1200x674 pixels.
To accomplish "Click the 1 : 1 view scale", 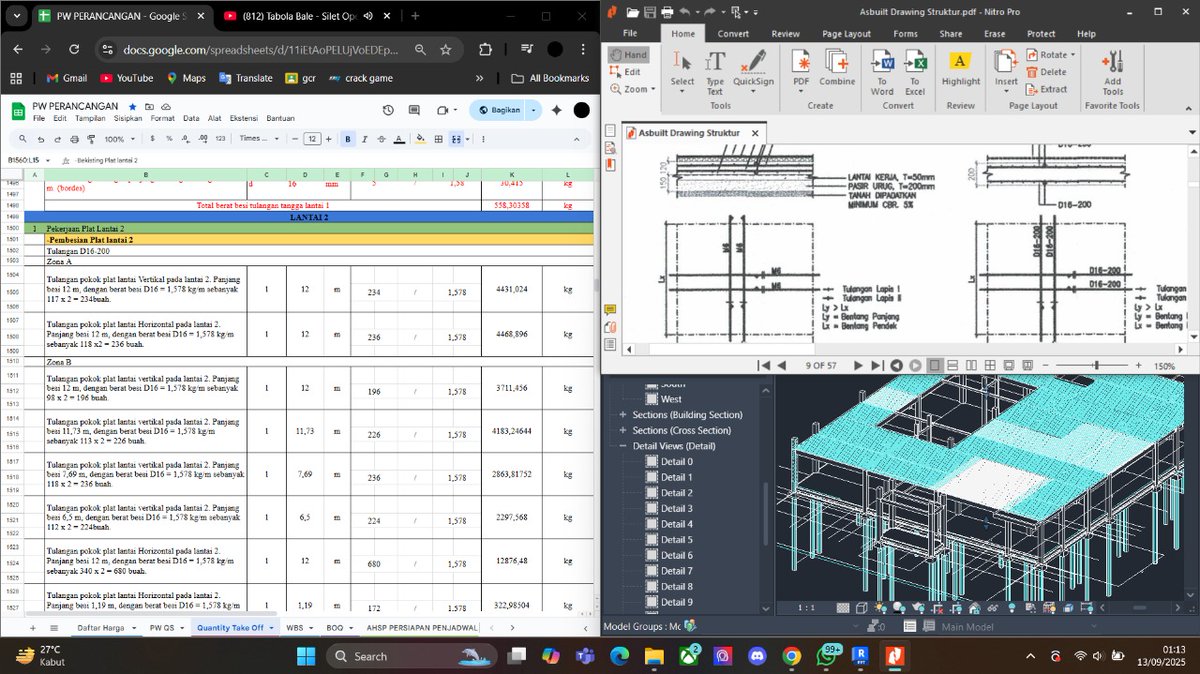I will (x=807, y=608).
